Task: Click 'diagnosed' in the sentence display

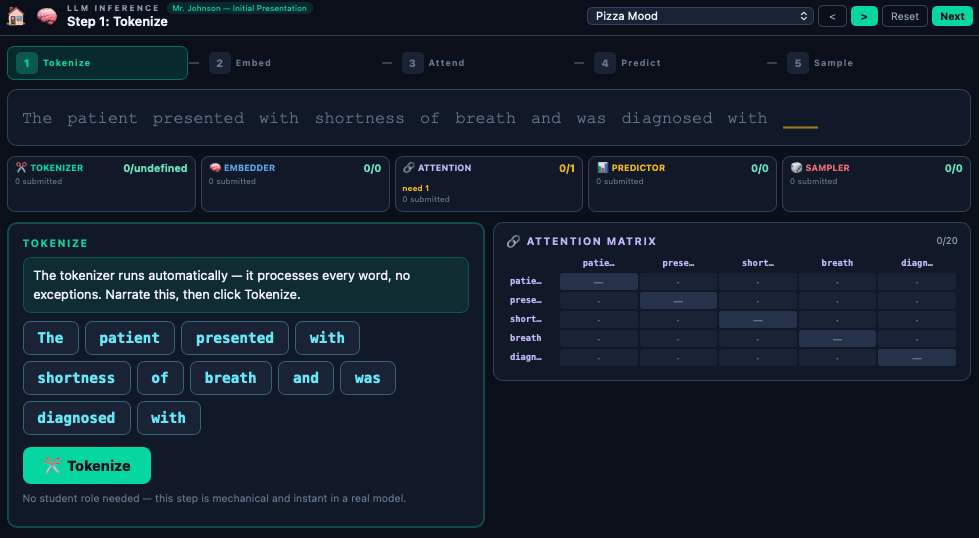Action: 667,118
